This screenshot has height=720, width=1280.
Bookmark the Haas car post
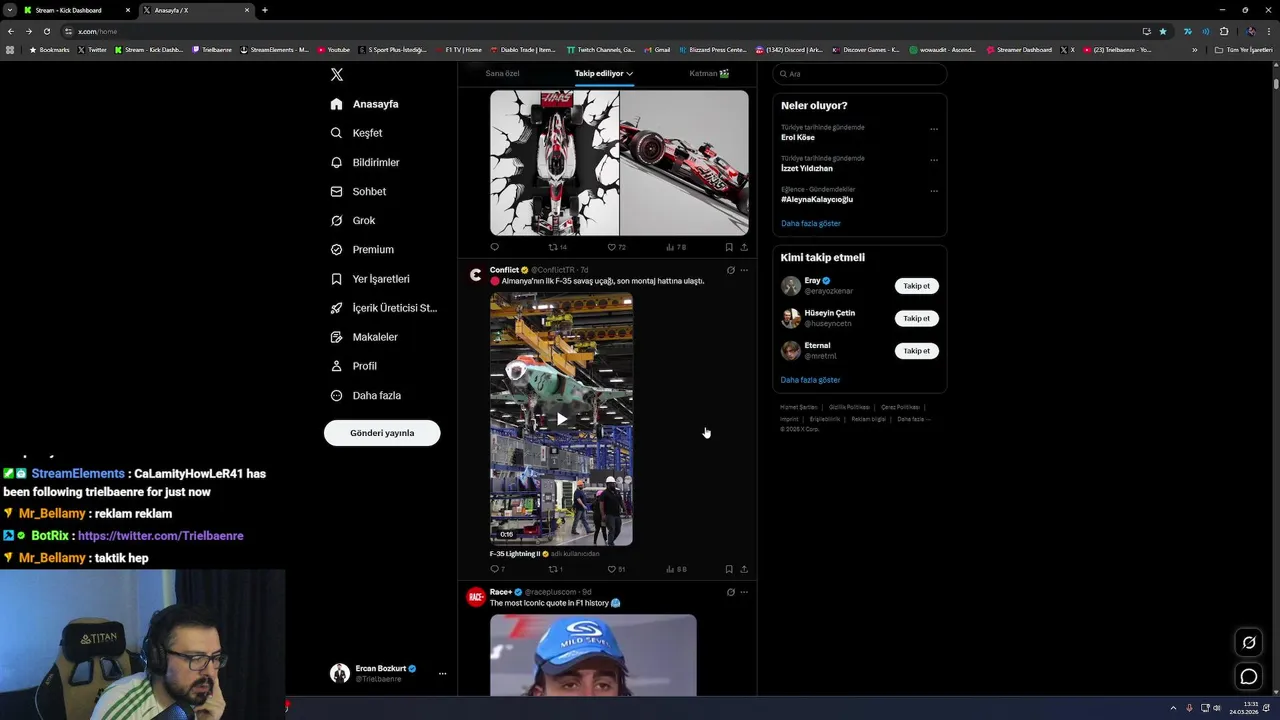(729, 247)
